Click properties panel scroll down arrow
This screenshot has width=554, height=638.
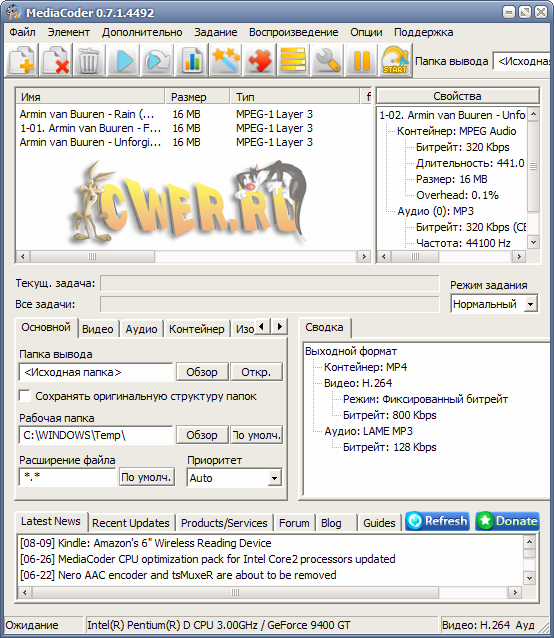coord(533,242)
